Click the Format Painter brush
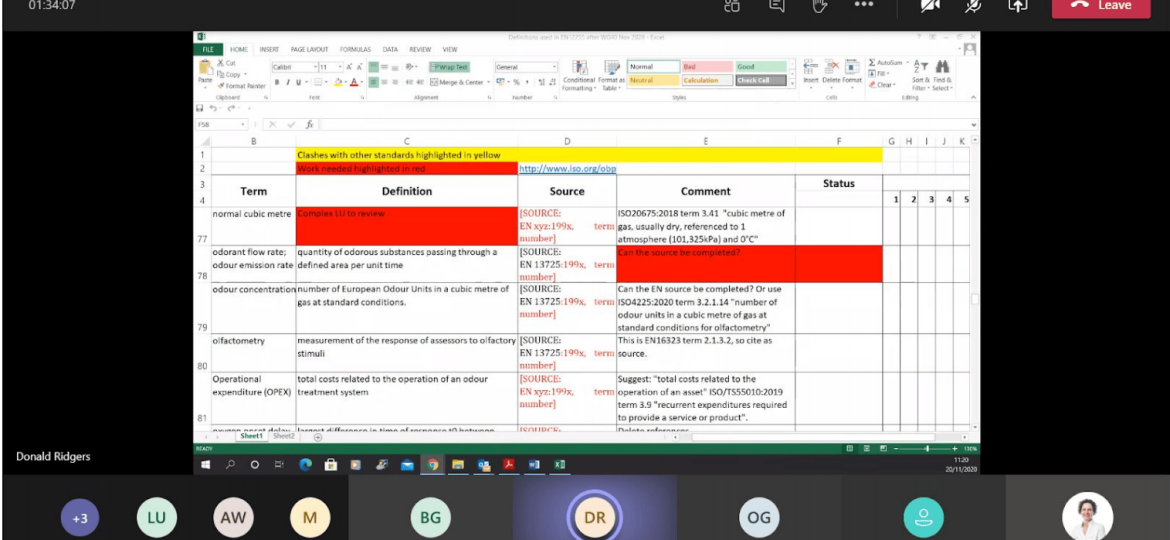The height and width of the screenshot is (540, 1170). click(221, 86)
